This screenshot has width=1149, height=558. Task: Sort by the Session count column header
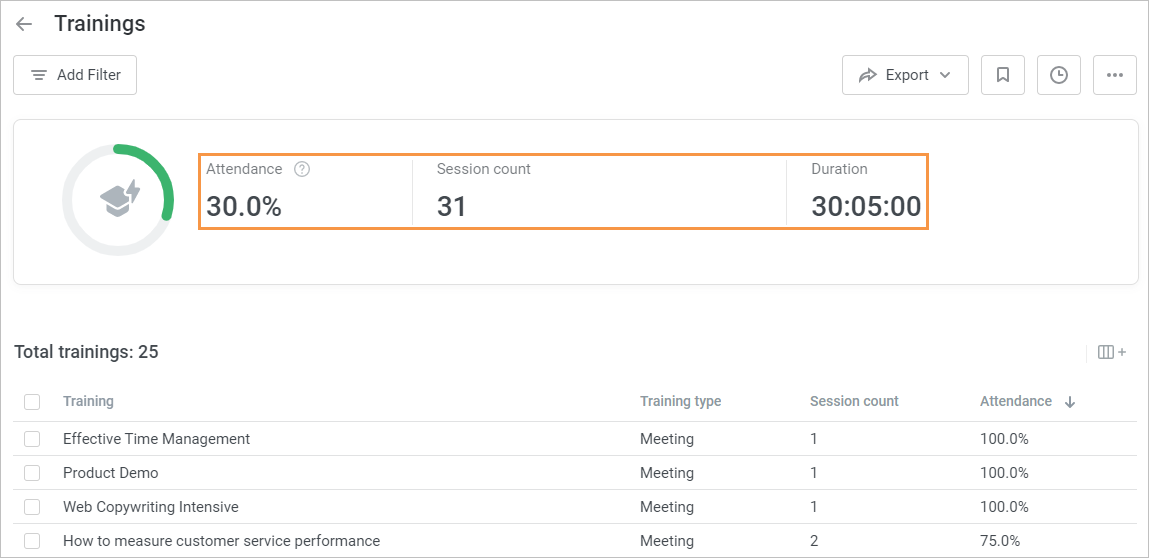[x=854, y=402]
